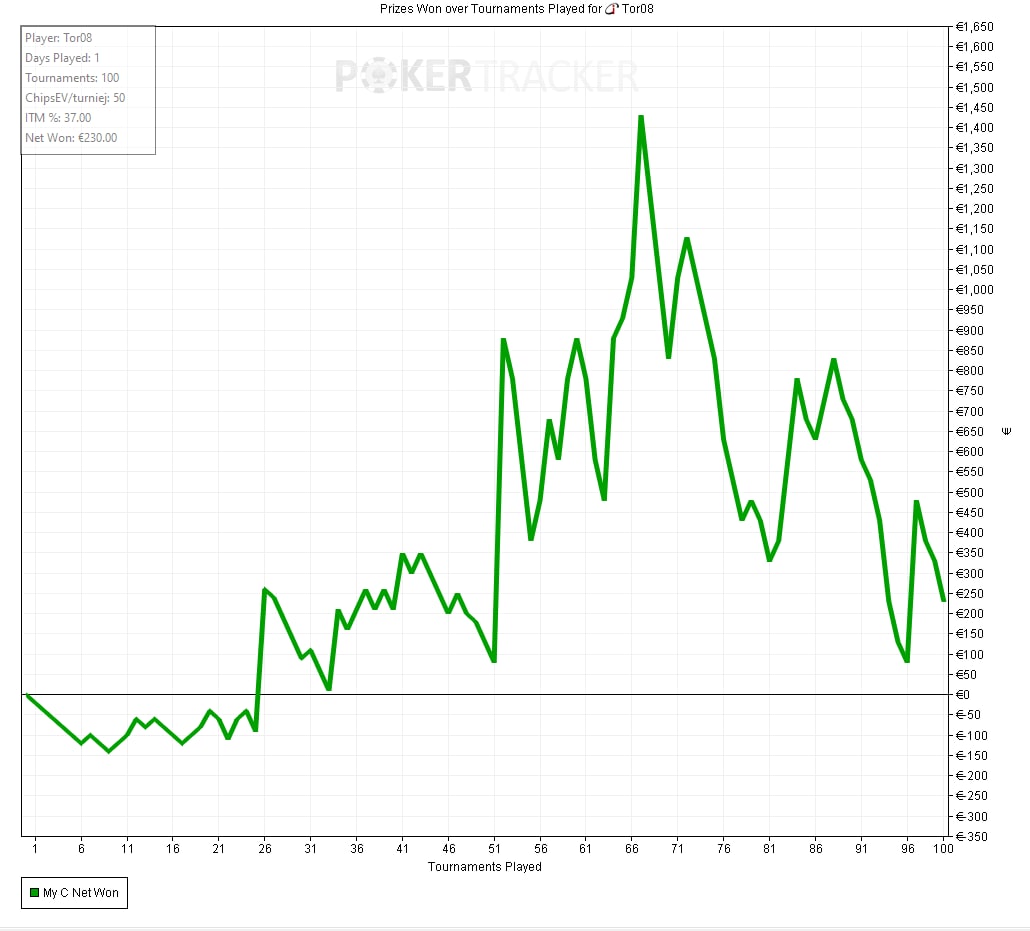
Task: Click the green My C Net Won legend swatch
Action: (x=34, y=893)
